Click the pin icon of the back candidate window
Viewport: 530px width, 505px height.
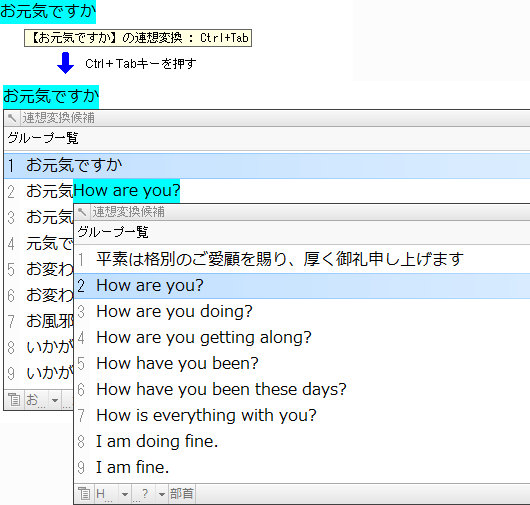pyautogui.click(x=11, y=118)
